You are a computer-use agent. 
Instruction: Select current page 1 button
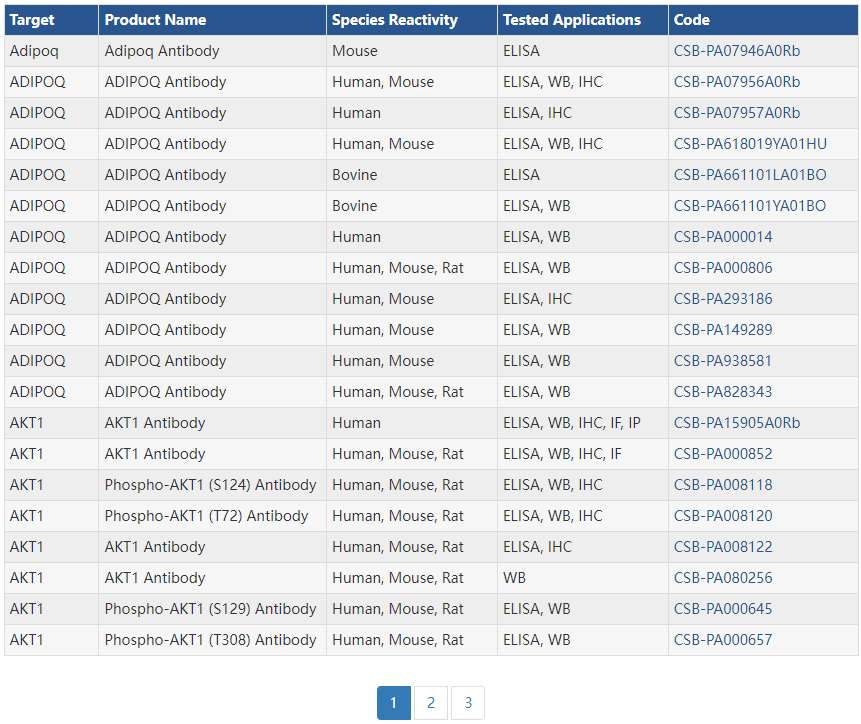[394, 703]
